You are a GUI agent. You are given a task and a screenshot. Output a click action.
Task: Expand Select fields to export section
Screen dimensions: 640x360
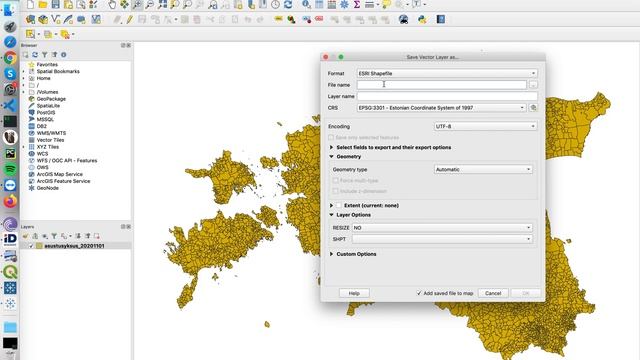click(x=331, y=147)
